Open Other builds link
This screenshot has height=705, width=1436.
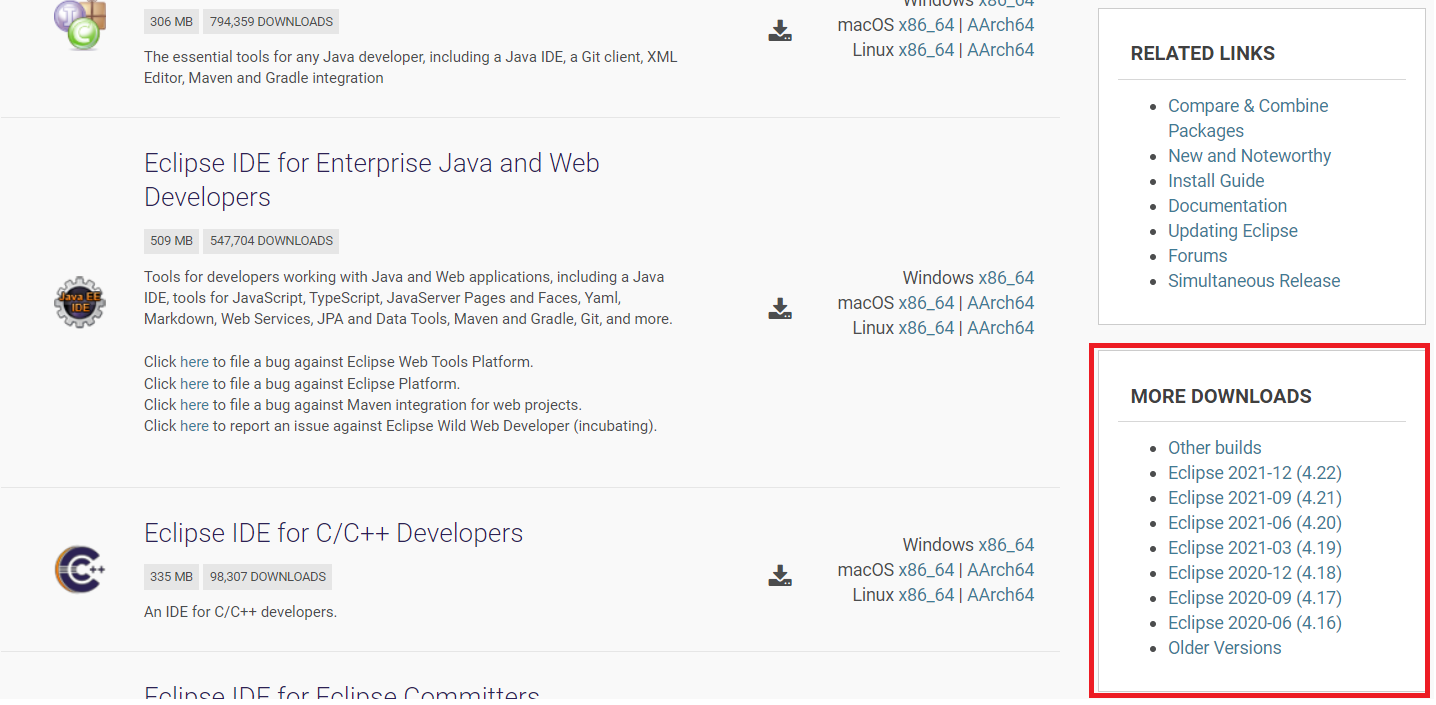click(1215, 448)
